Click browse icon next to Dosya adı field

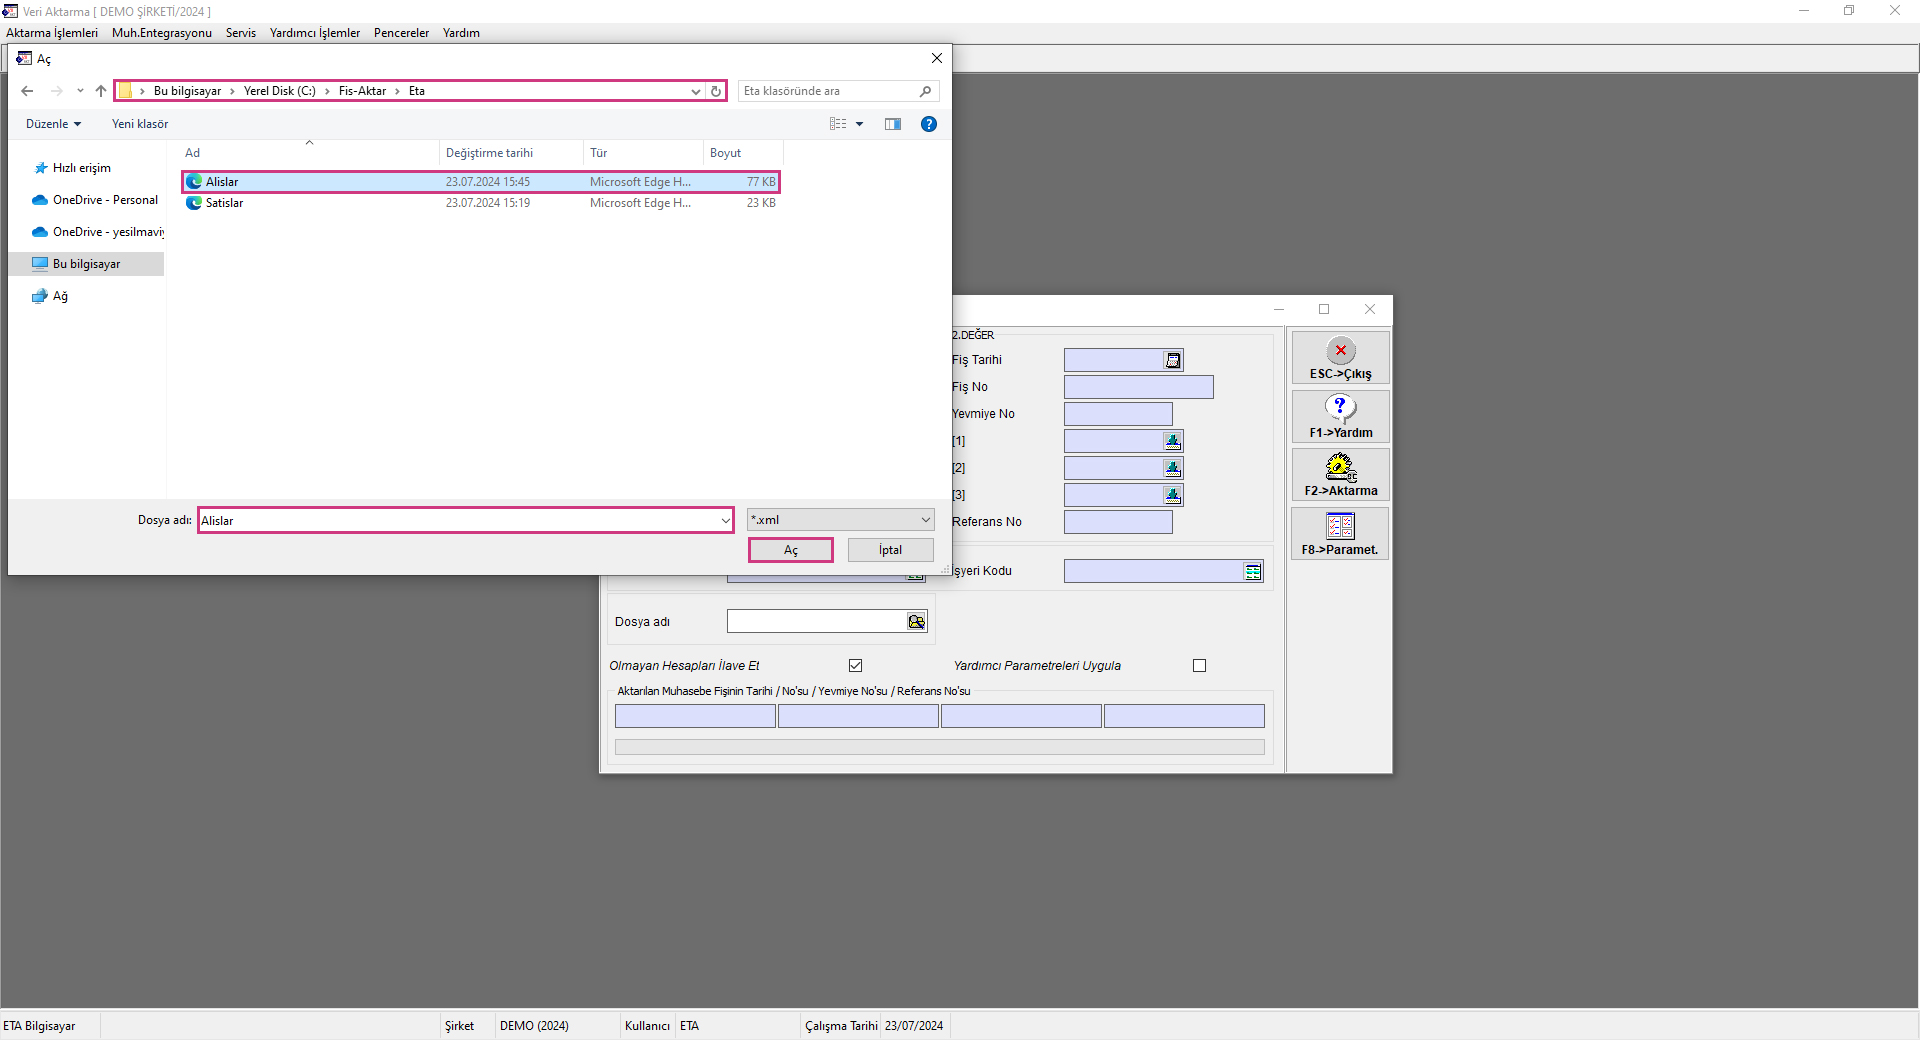[x=916, y=622]
